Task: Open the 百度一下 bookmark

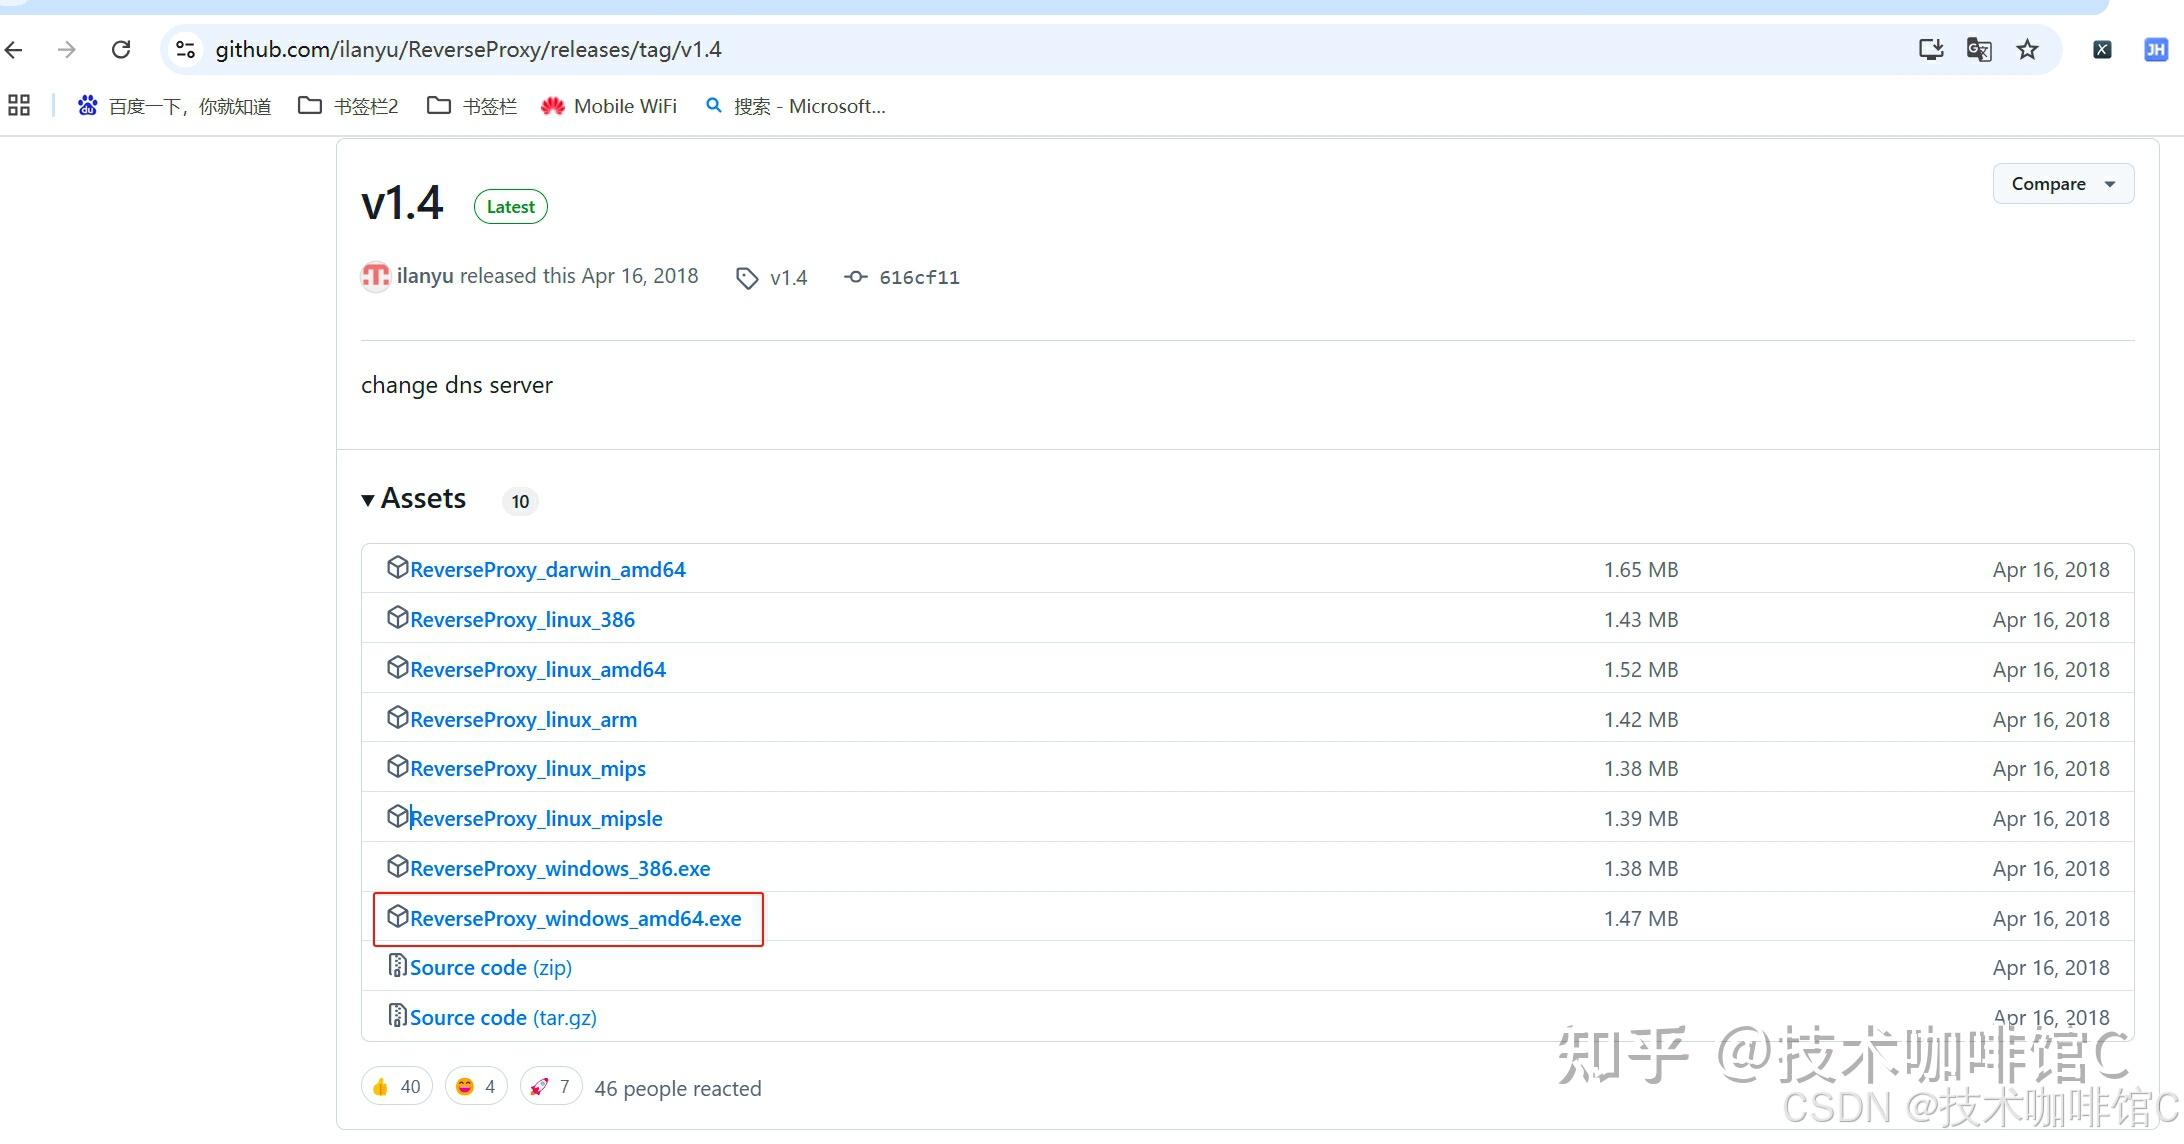Action: [x=175, y=106]
